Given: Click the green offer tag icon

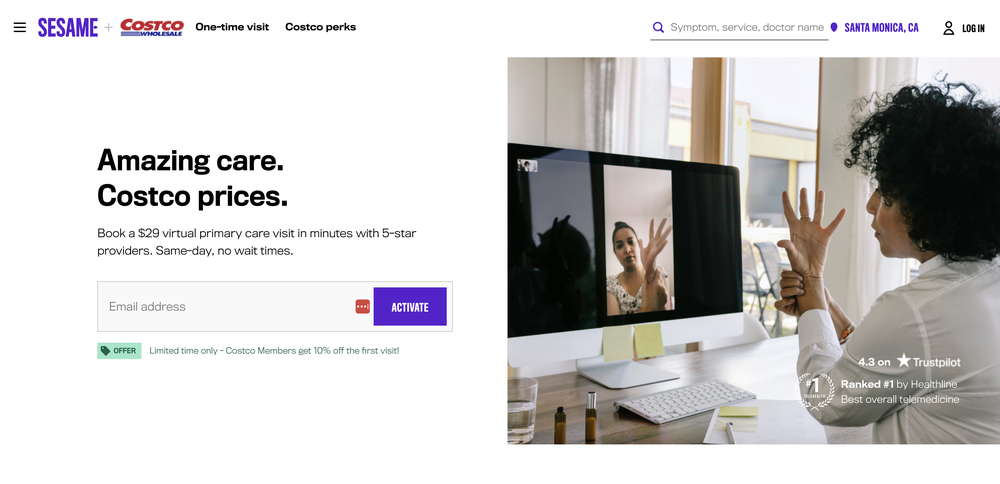Looking at the screenshot, I should [105, 351].
